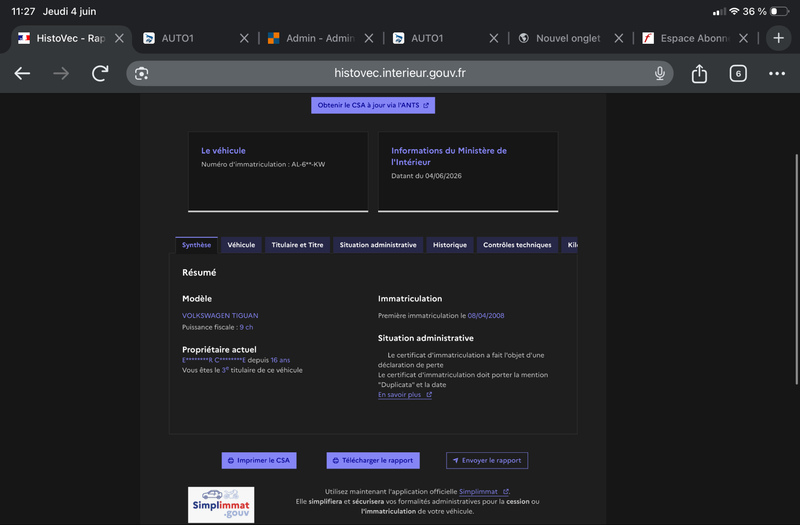Open the share sheet icon
This screenshot has height=525, width=800.
(x=699, y=73)
